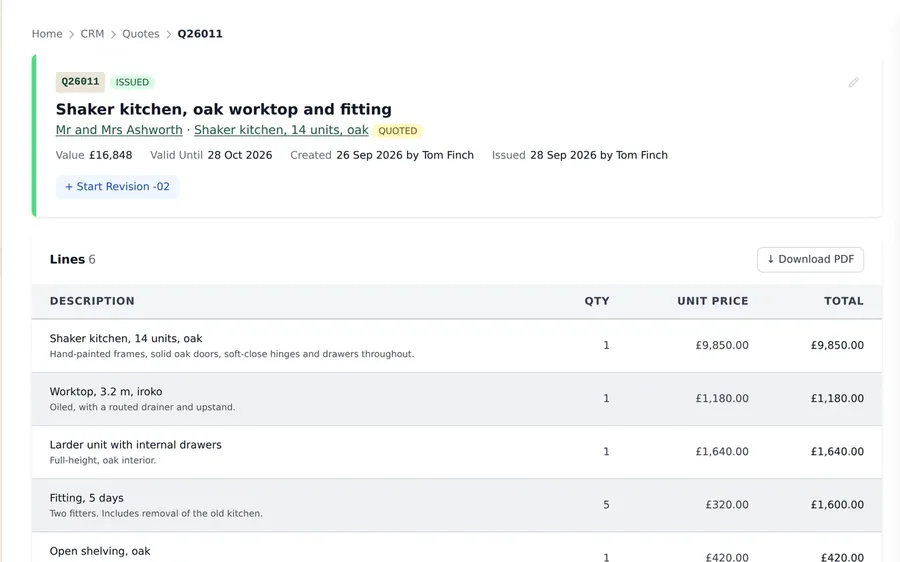Click the Worktop £1,180.00 total

point(837,398)
